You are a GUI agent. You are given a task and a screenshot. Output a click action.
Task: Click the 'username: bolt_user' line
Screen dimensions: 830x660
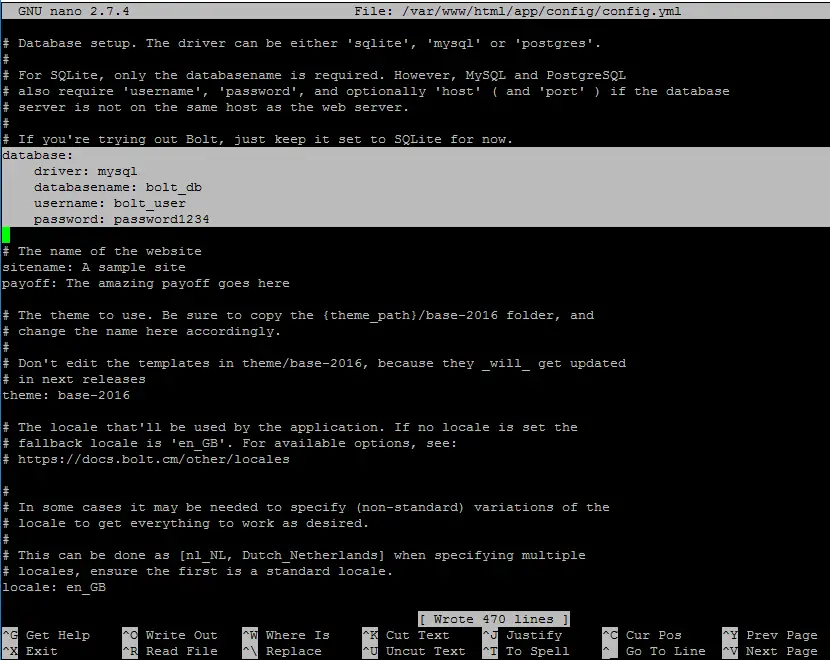[110, 203]
